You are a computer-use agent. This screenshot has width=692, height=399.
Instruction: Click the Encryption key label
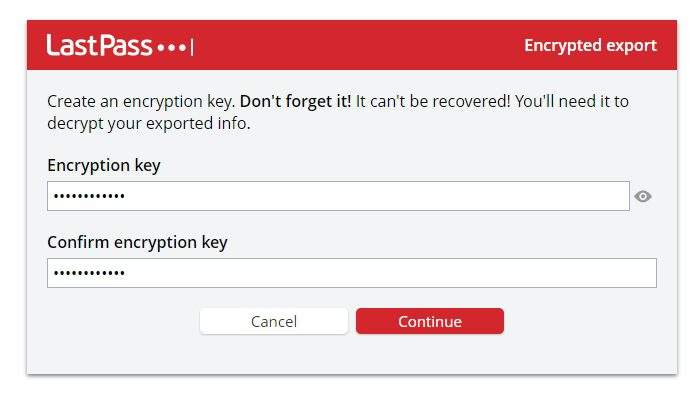(x=104, y=166)
